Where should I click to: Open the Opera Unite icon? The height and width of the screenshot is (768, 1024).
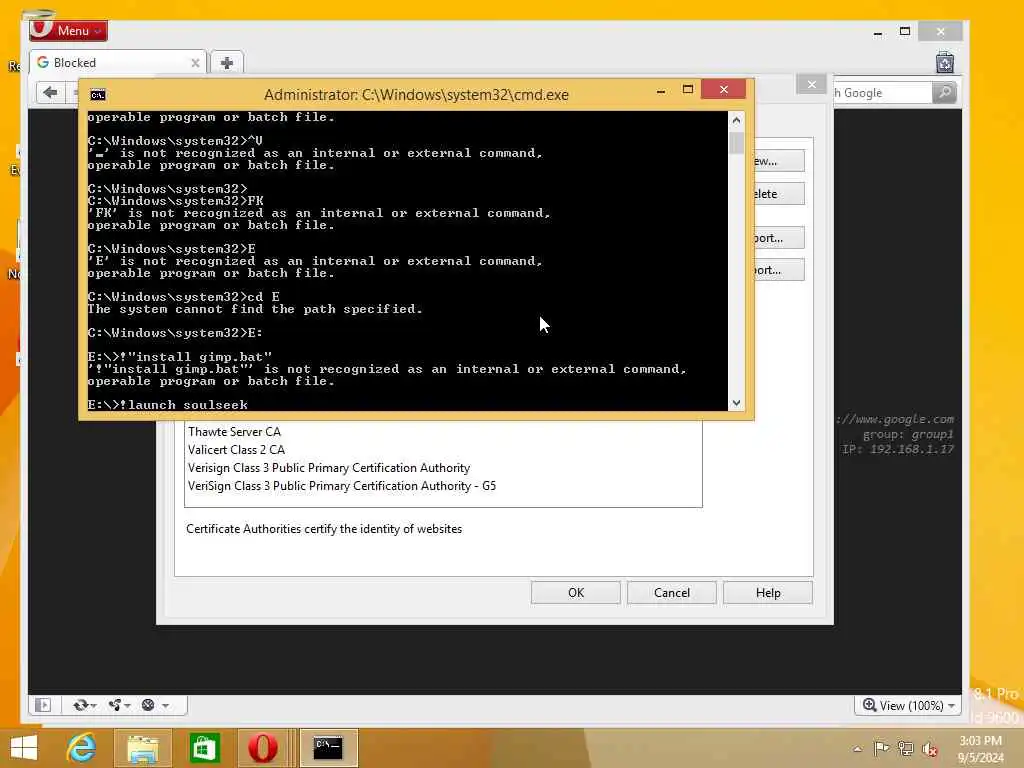coord(115,705)
